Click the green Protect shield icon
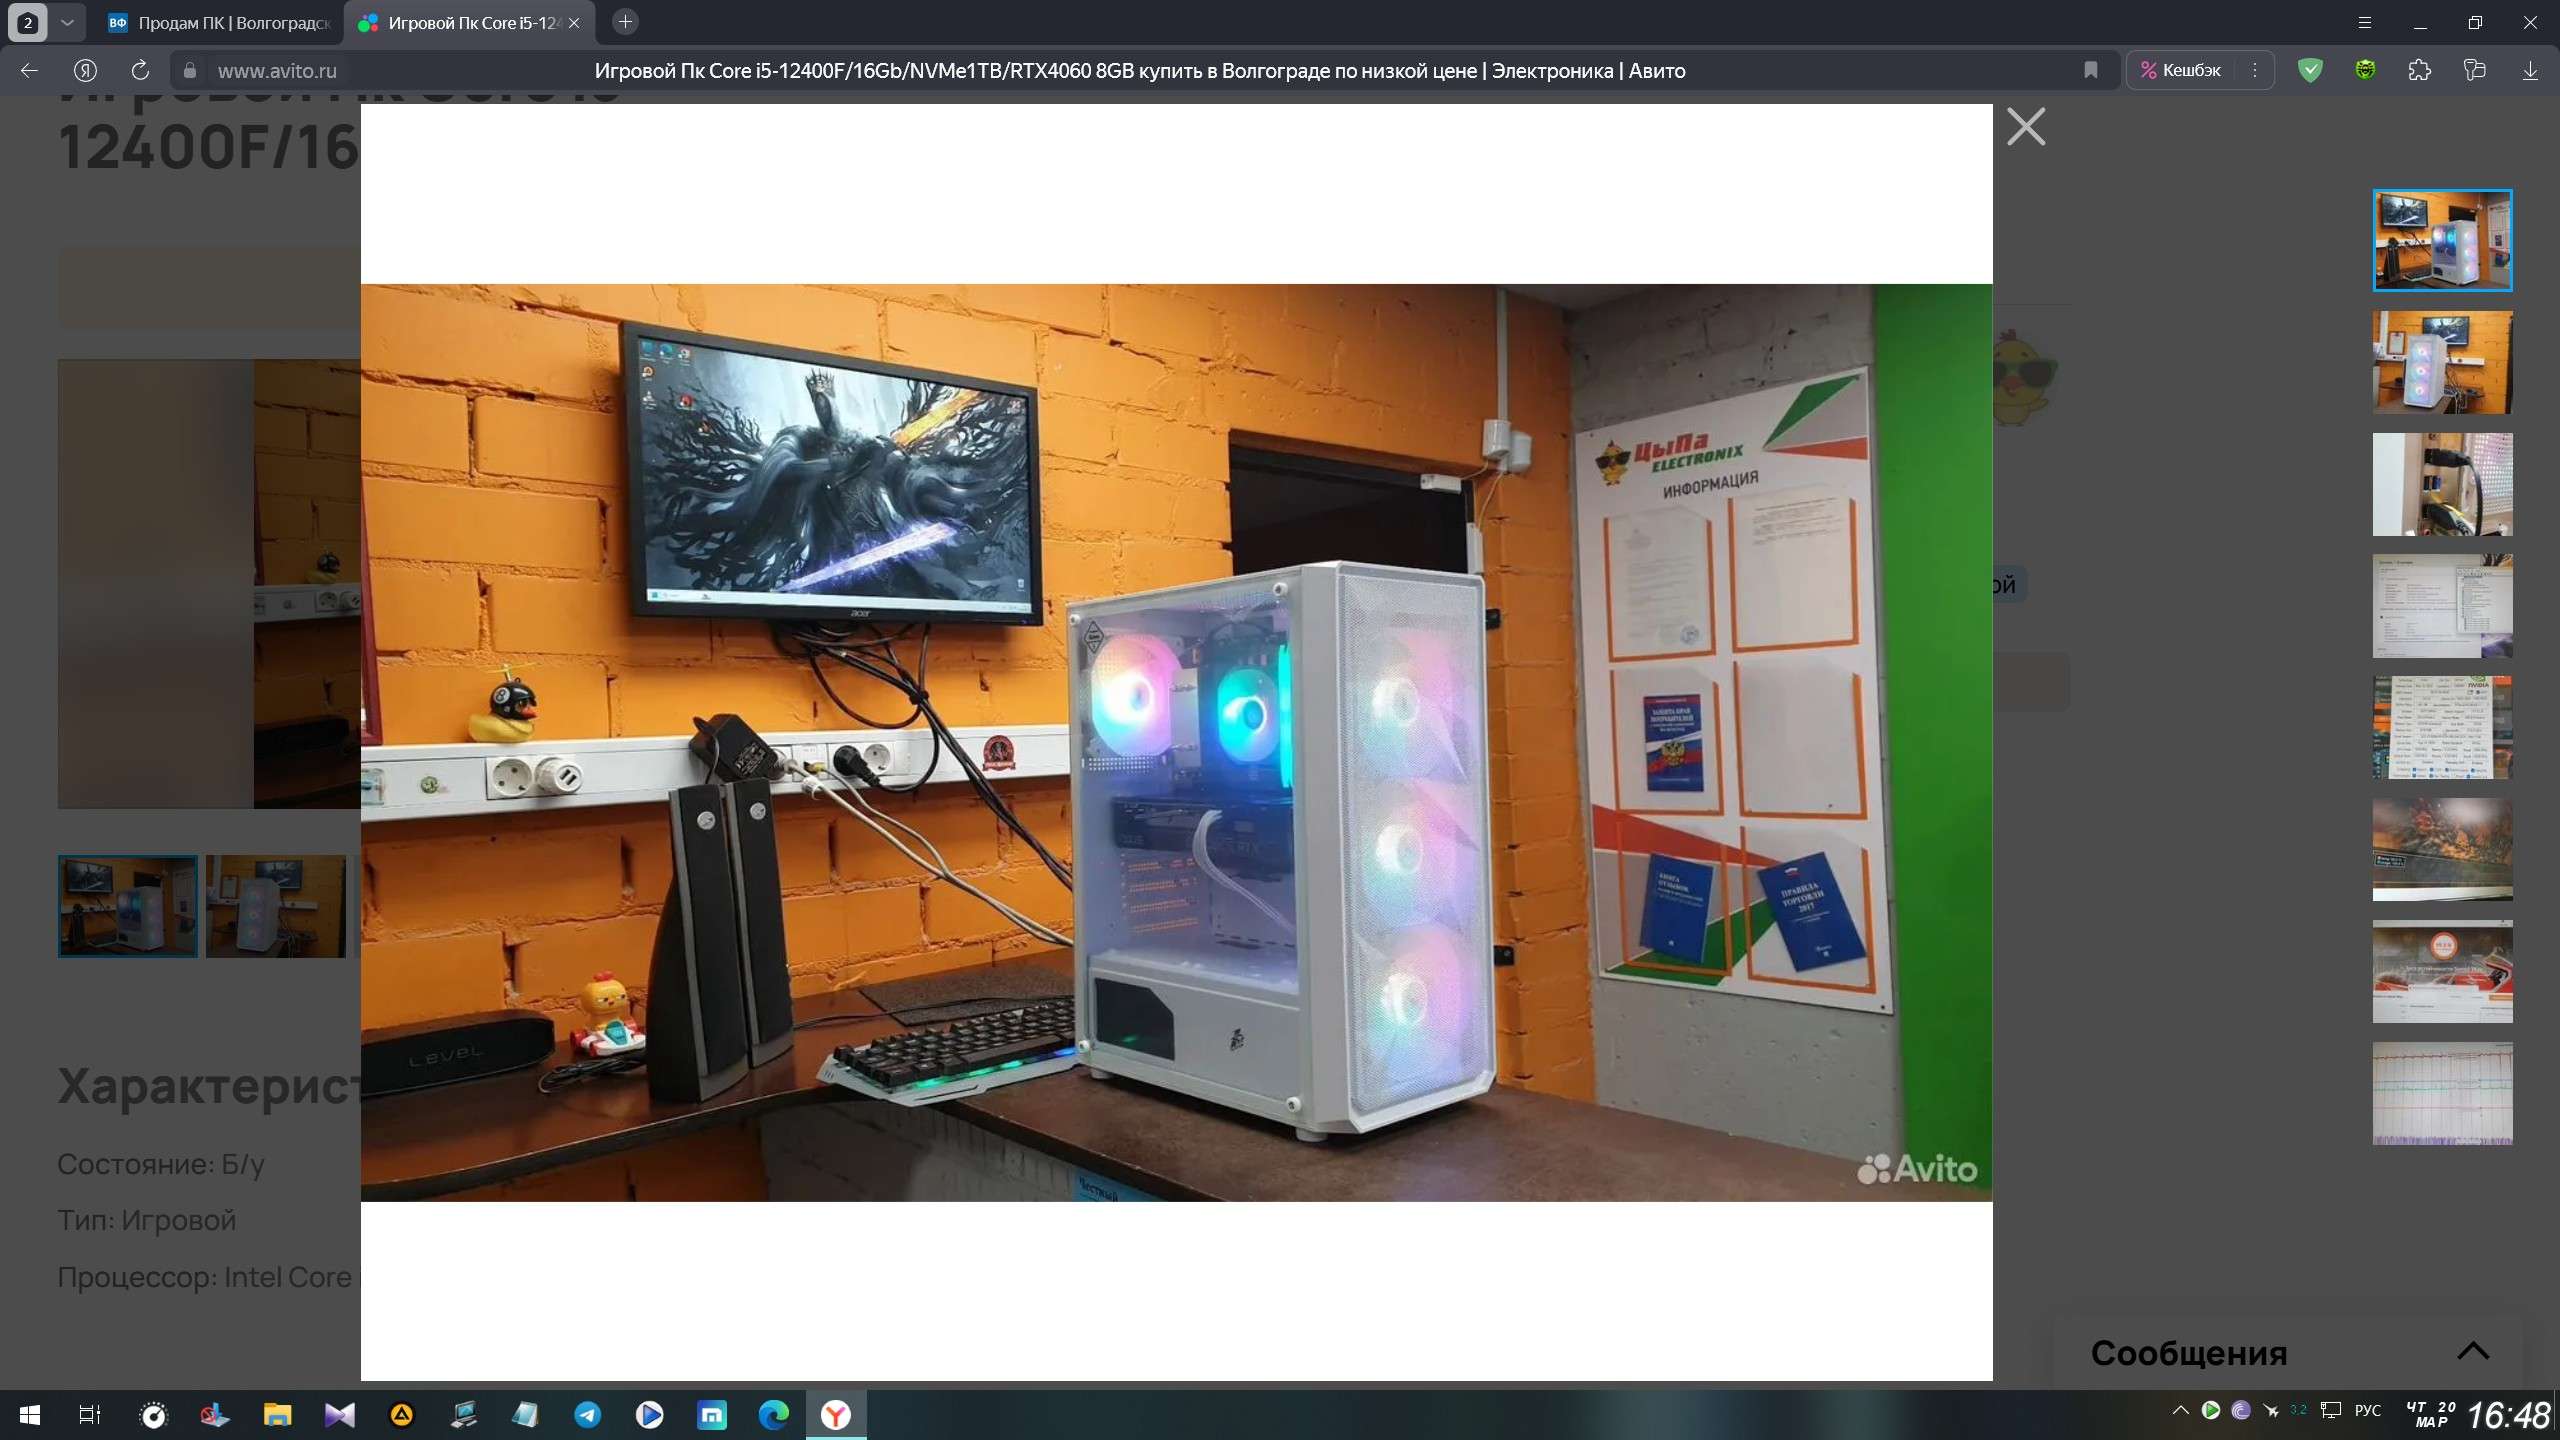Image resolution: width=2560 pixels, height=1440 pixels. 2310,70
